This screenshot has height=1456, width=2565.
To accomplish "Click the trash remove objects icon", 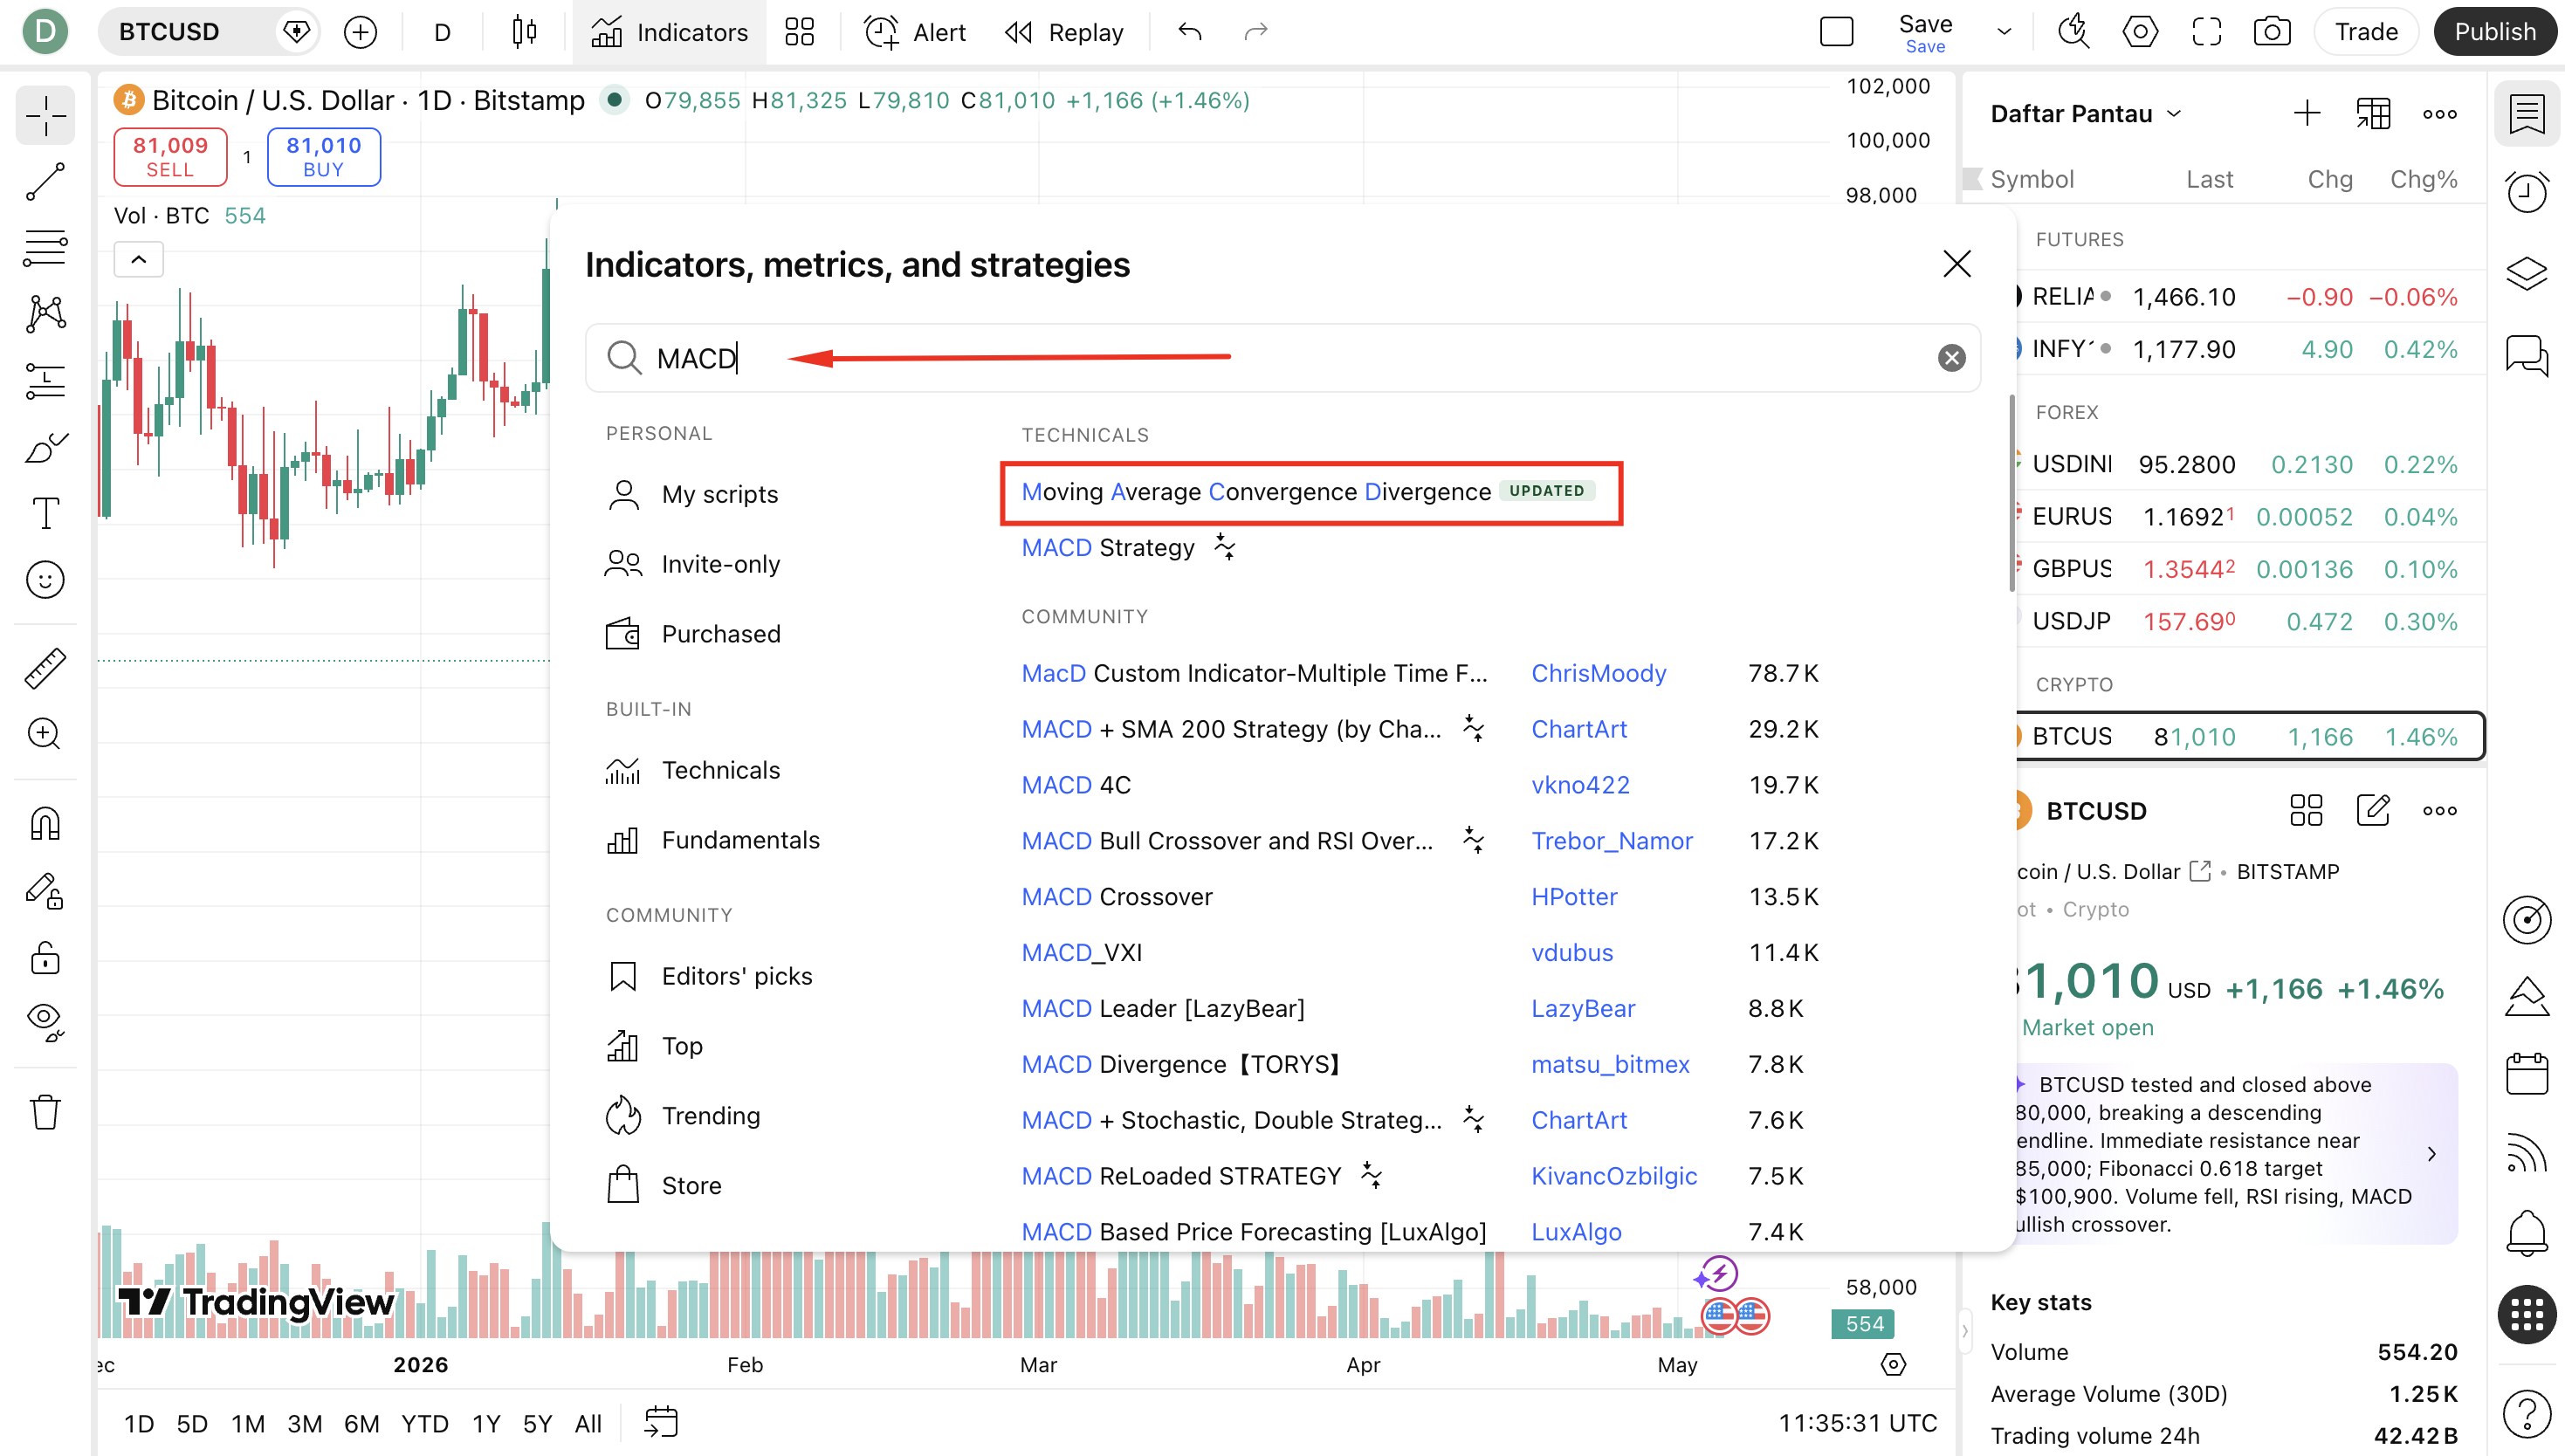I will click(x=45, y=1111).
